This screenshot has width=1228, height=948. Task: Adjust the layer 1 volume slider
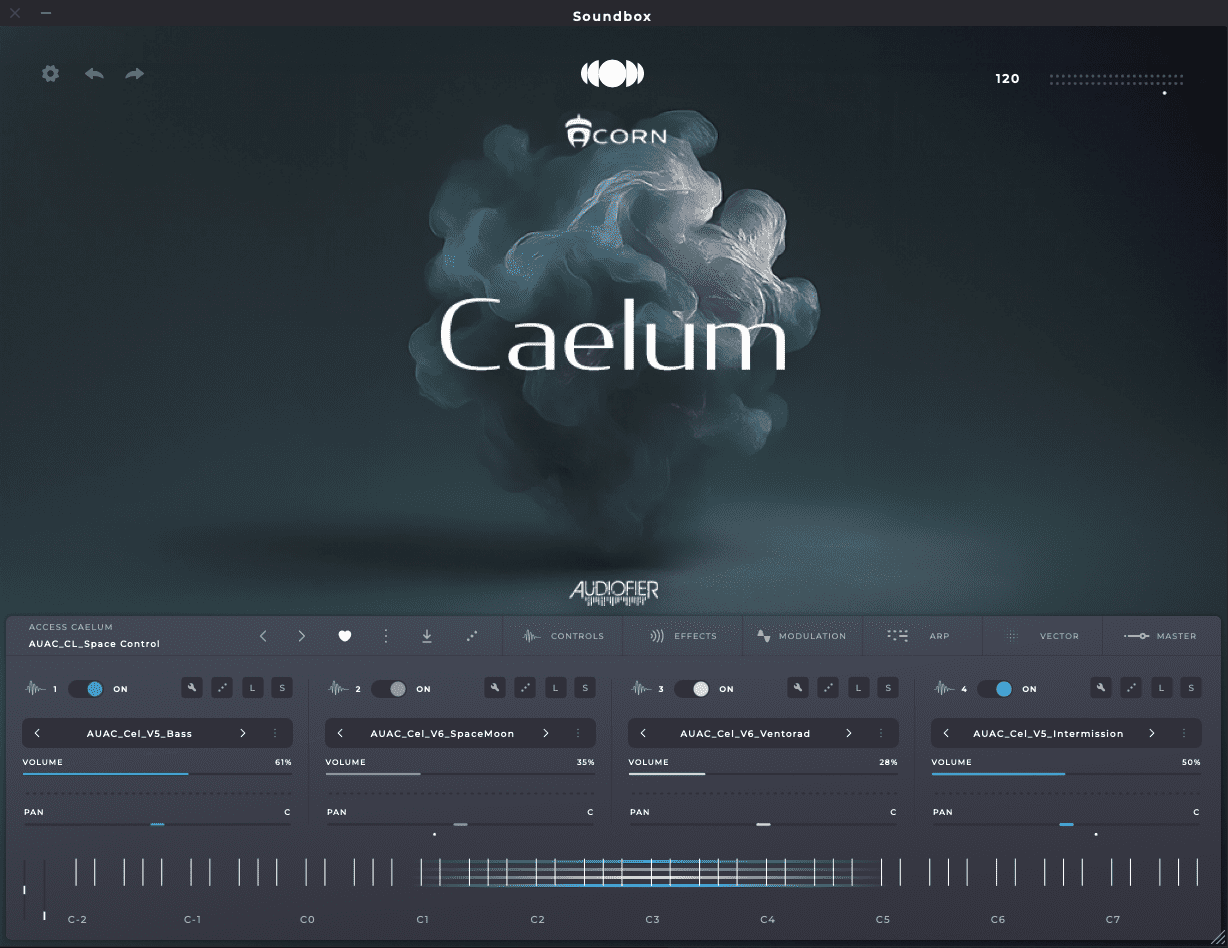click(x=157, y=773)
